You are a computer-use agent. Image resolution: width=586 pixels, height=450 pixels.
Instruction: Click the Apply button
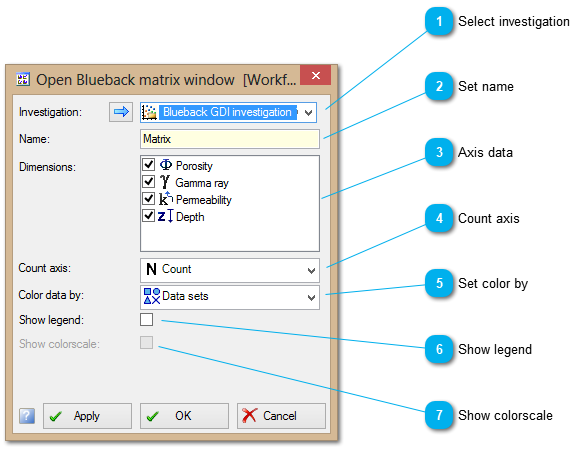pyautogui.click(x=87, y=416)
